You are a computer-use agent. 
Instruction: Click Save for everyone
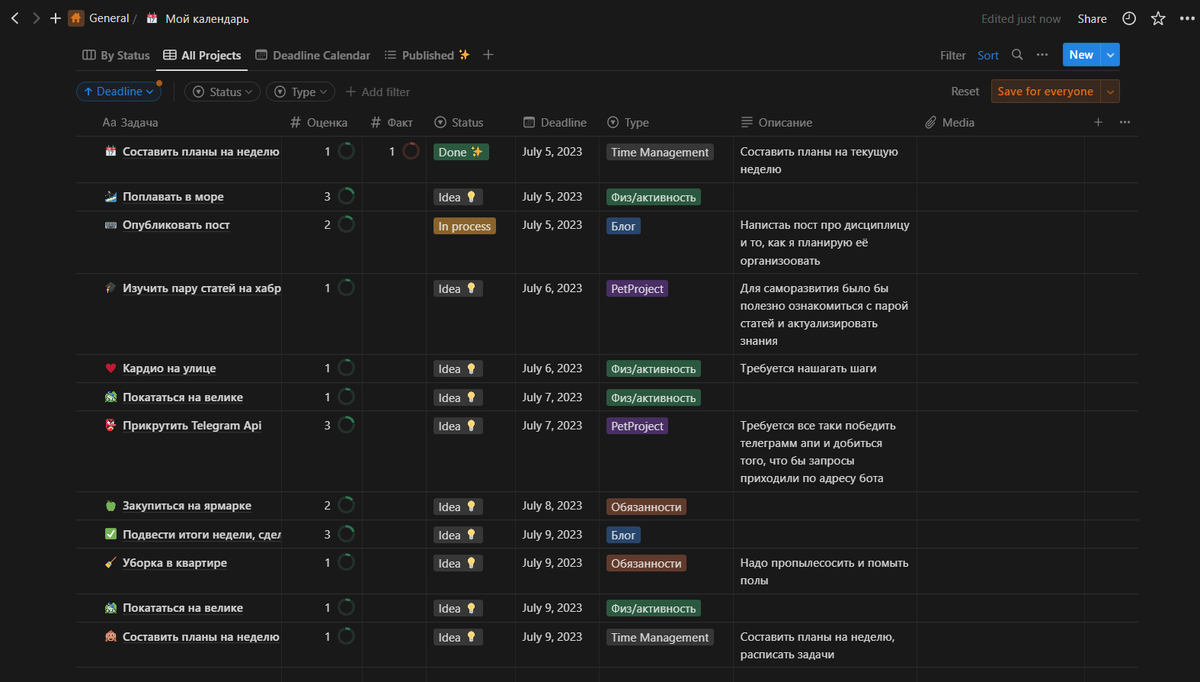1045,91
